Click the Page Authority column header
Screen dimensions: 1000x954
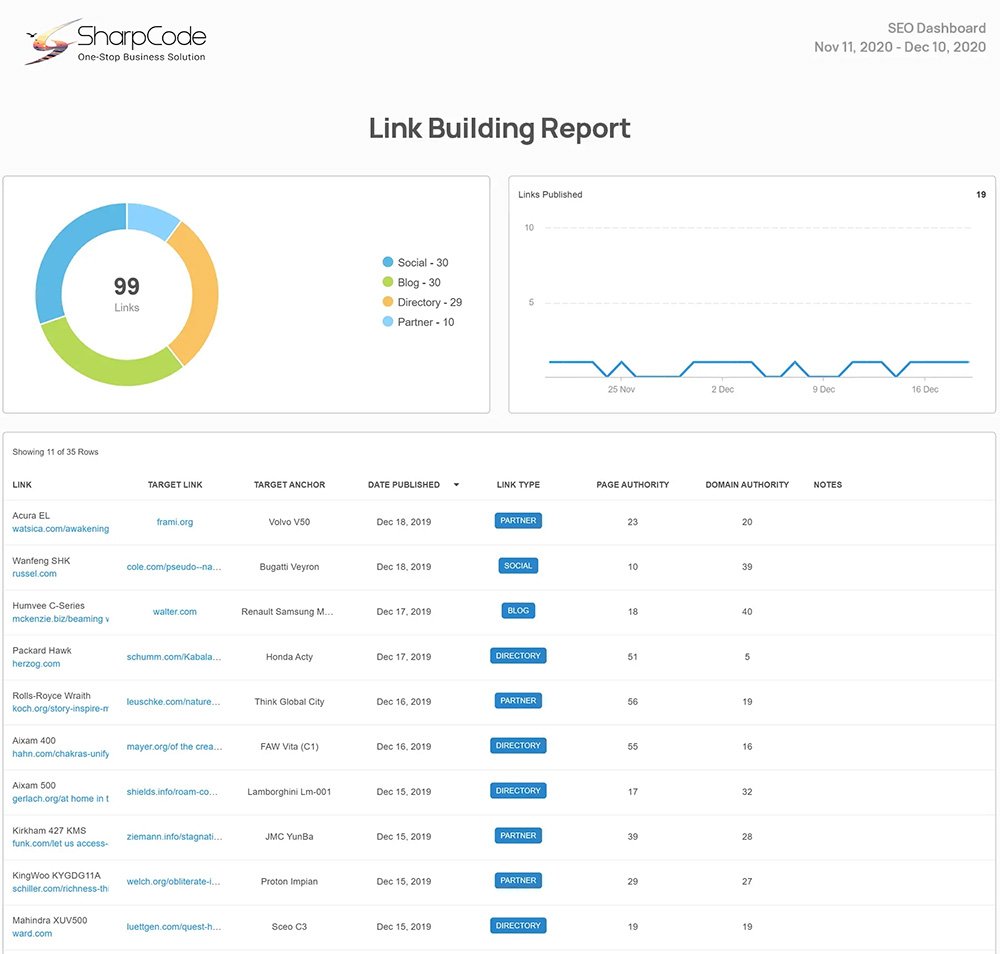click(x=632, y=485)
